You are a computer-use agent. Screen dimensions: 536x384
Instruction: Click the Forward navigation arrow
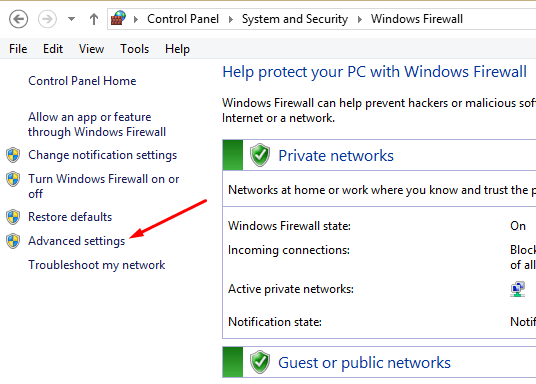[47, 19]
